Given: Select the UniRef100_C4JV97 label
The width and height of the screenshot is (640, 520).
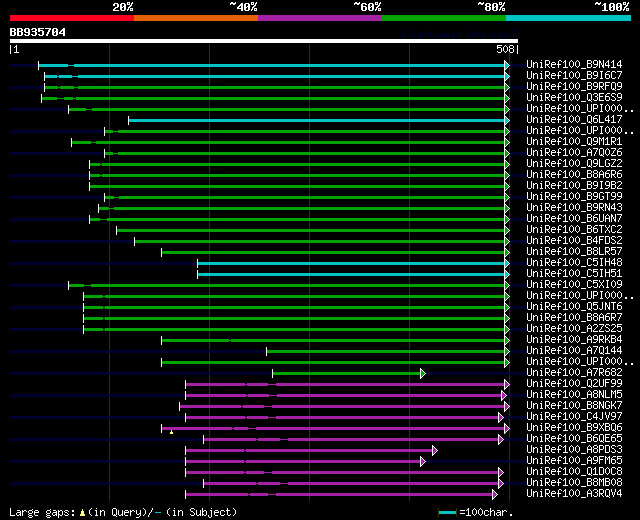Looking at the screenshot, I should coord(574,417).
